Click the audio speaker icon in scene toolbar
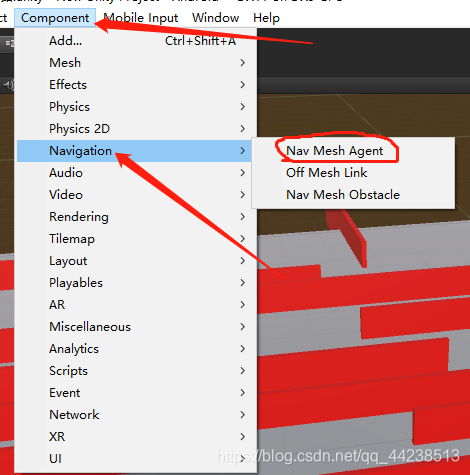 [x=8, y=85]
